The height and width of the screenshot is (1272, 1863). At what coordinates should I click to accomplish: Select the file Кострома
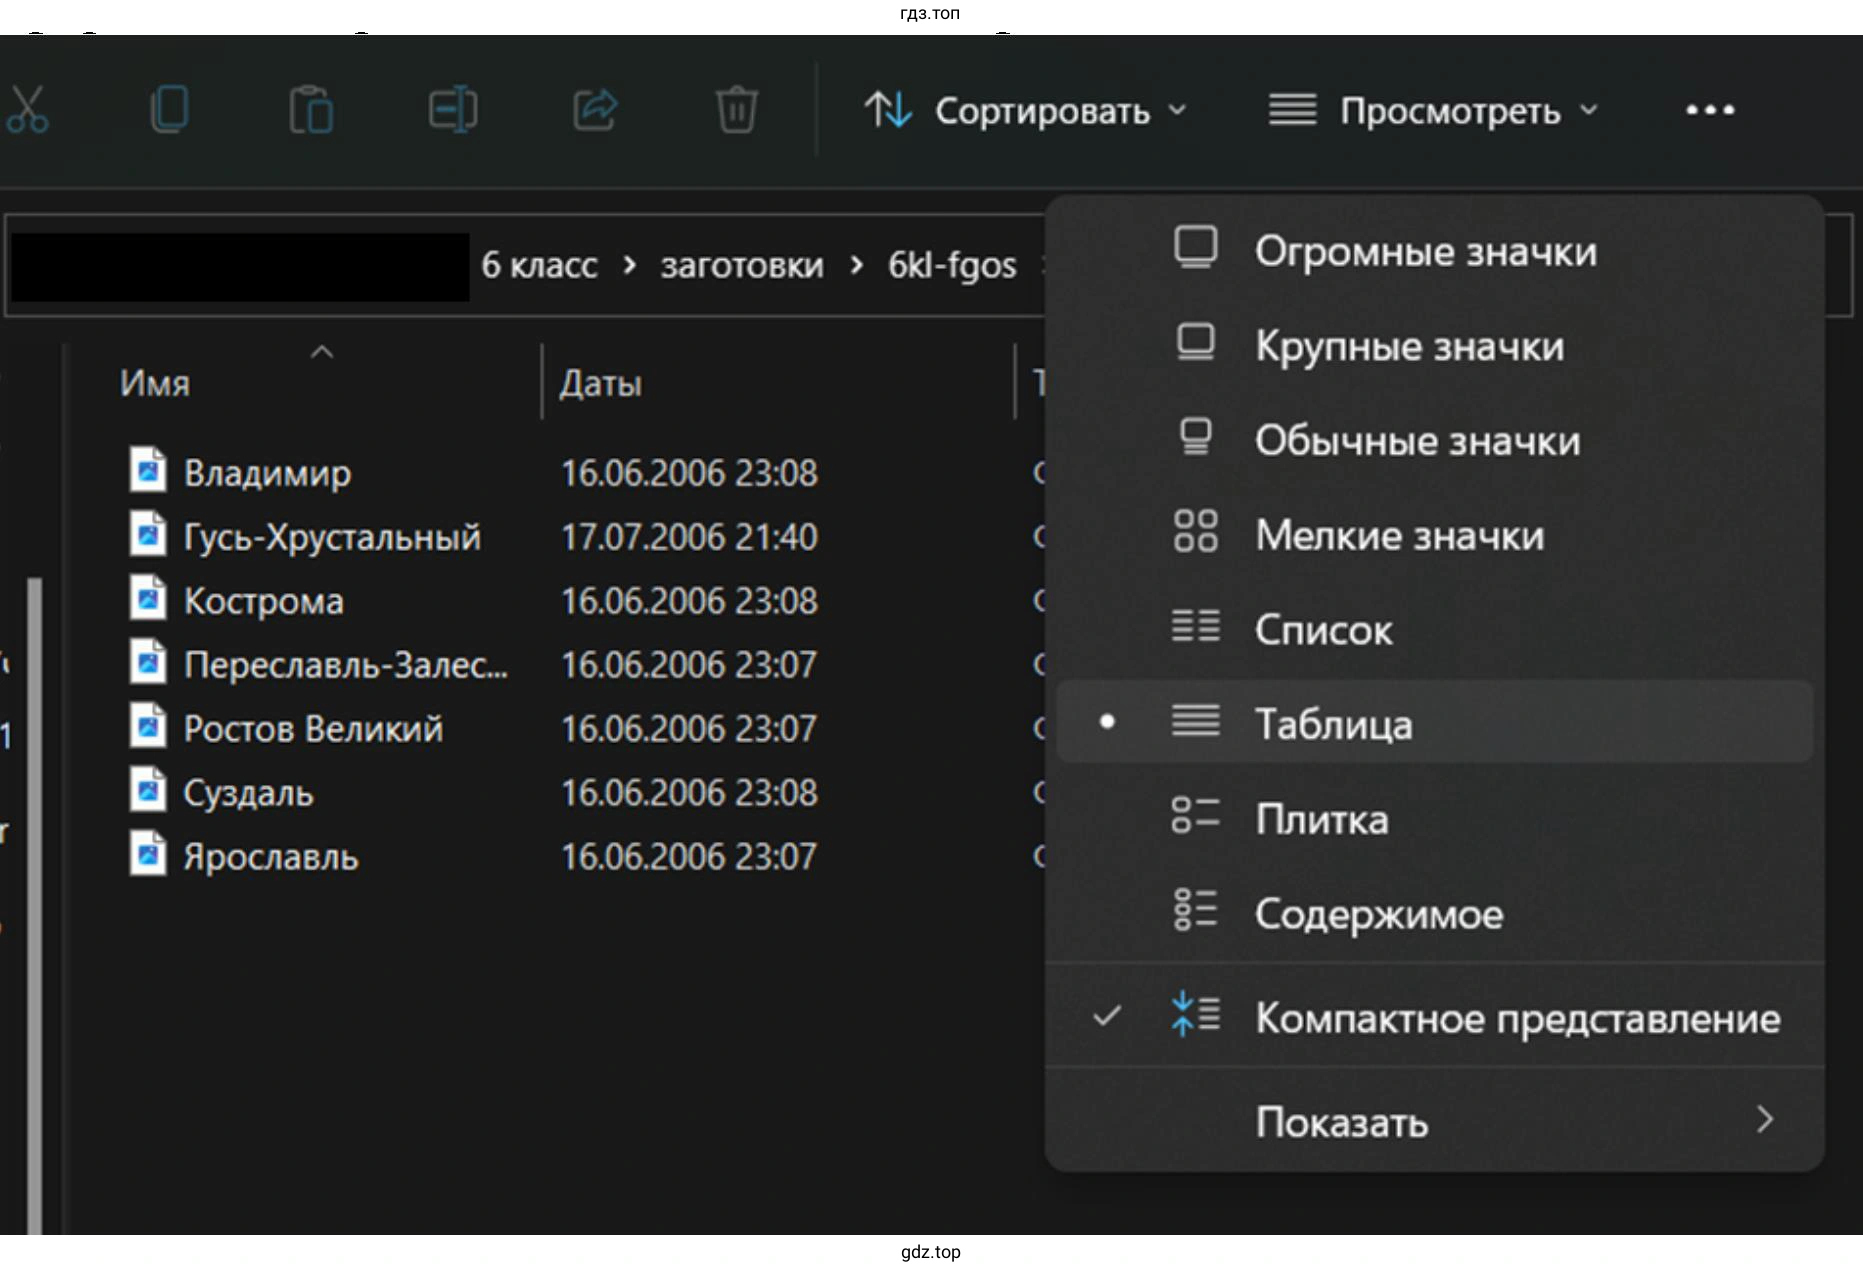(263, 601)
